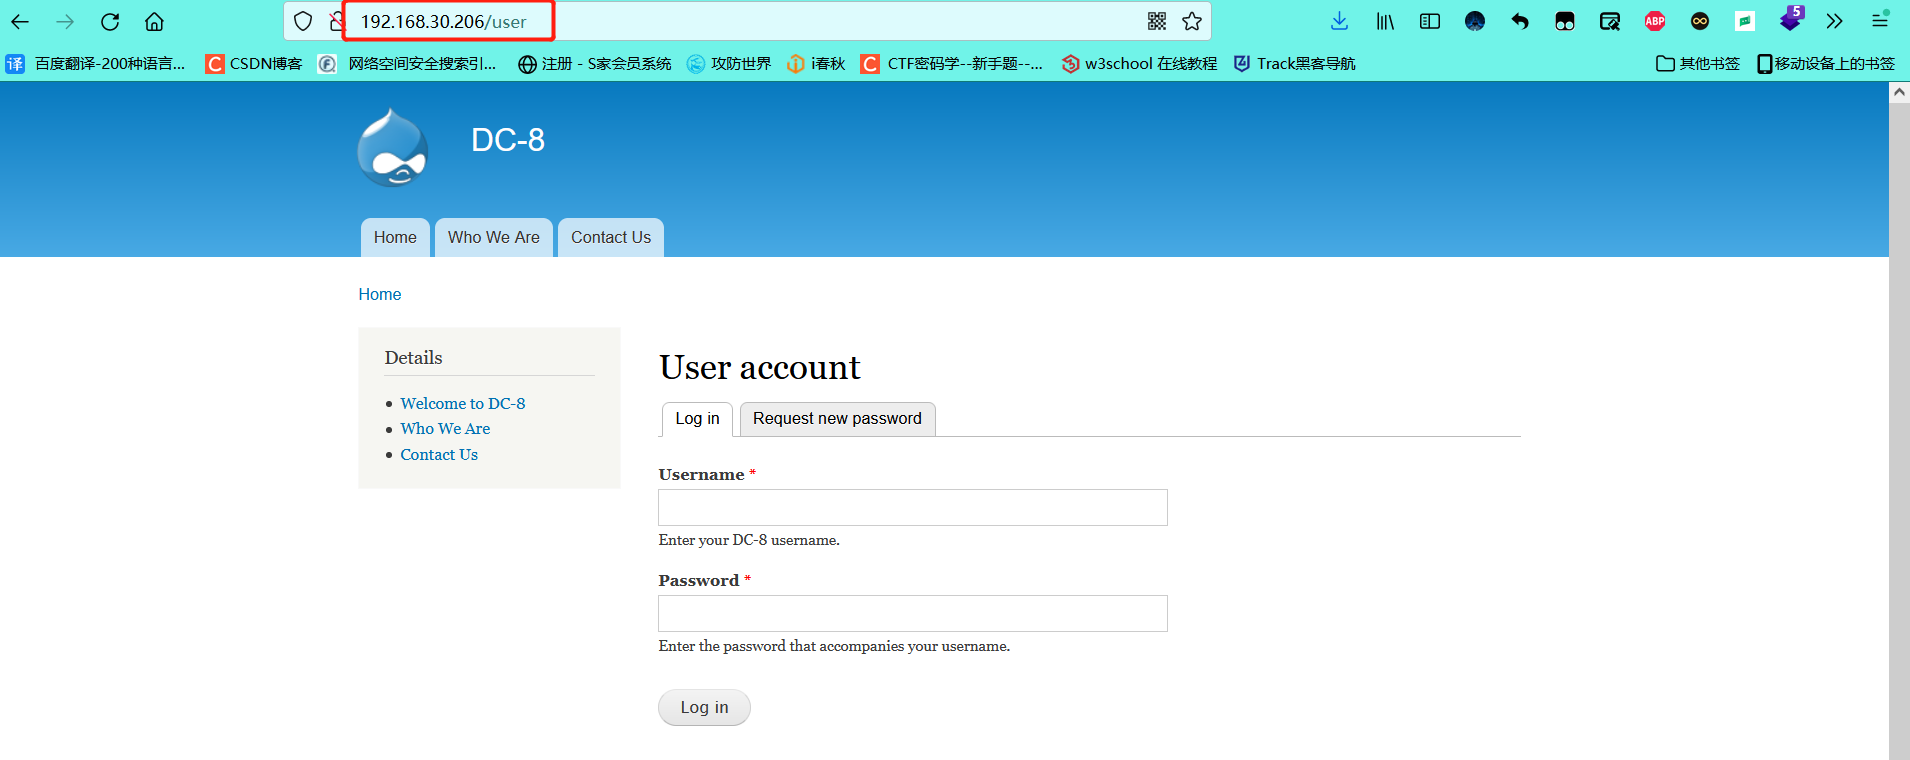Screen dimensions: 1910x760
Task: Open Who We Are sidebar link
Action: [445, 428]
